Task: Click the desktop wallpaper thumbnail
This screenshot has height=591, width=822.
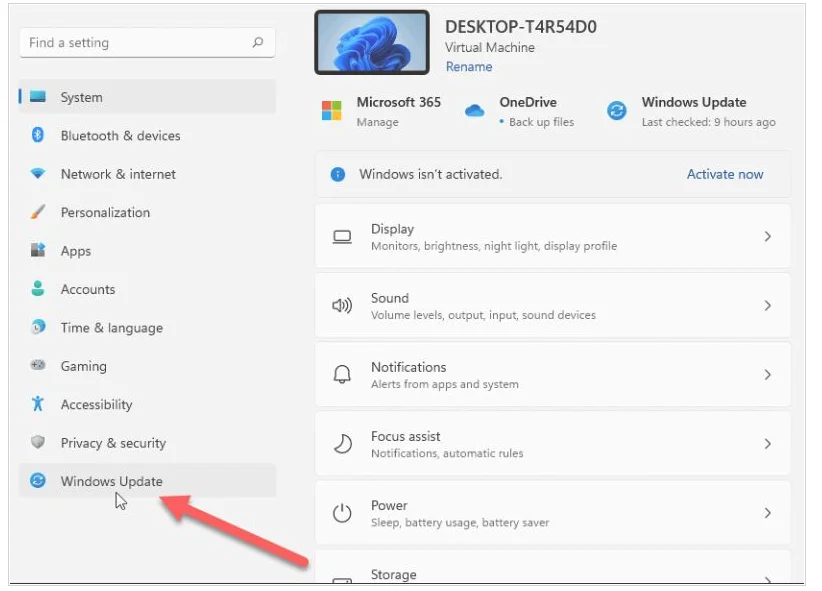Action: [x=372, y=43]
